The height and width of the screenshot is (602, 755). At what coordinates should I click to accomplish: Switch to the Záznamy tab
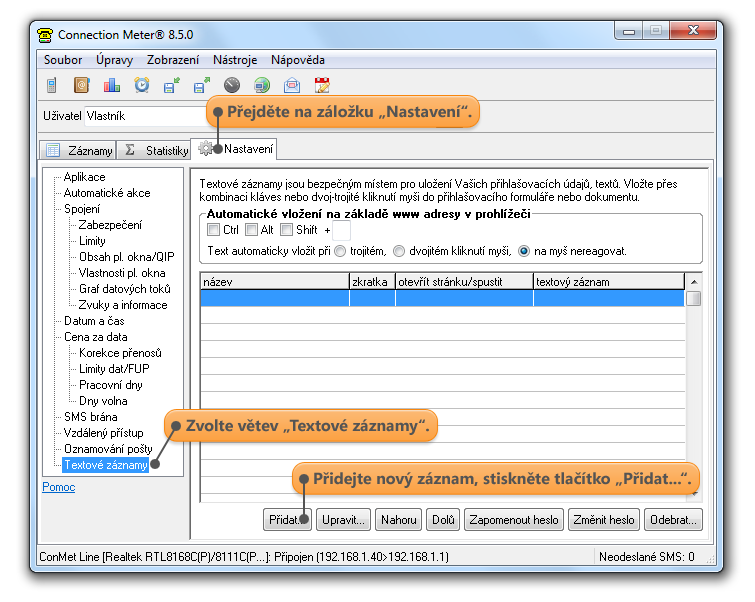coord(78,150)
